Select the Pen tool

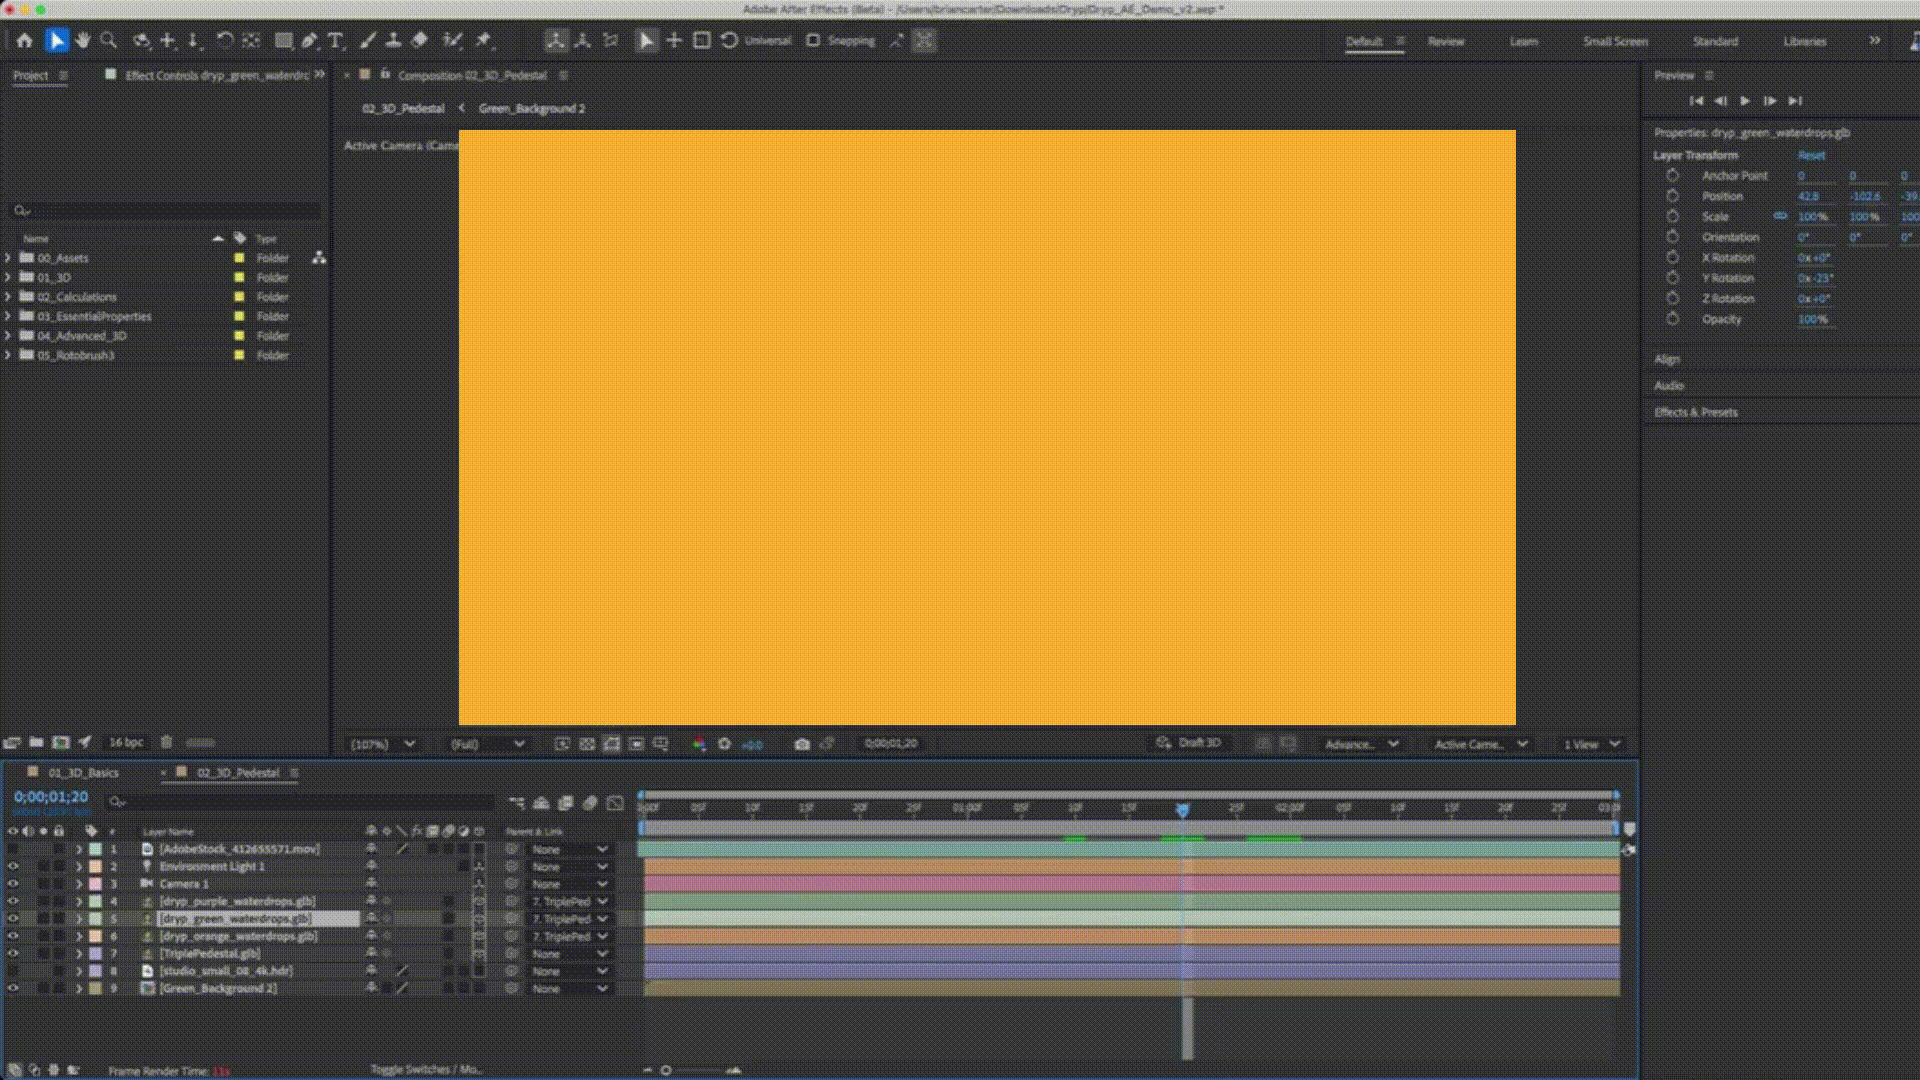pos(309,41)
